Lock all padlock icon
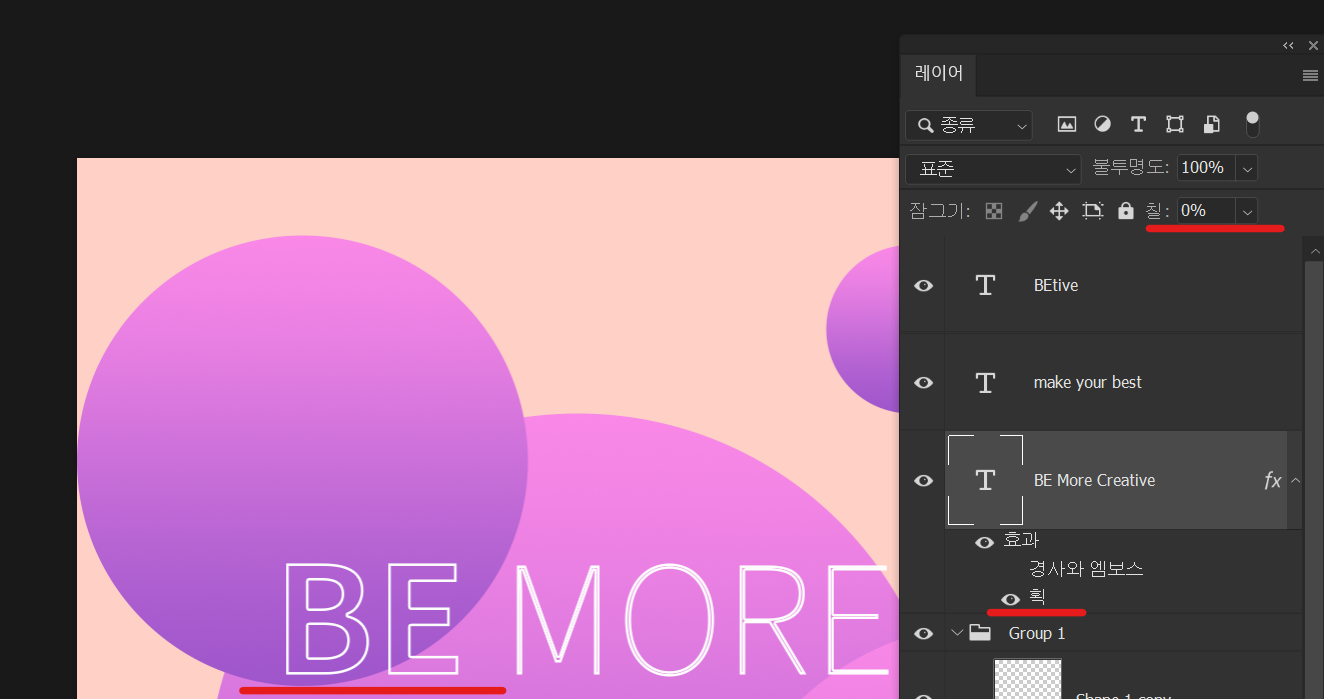Screen dimensions: 1324x699 coord(1126,211)
